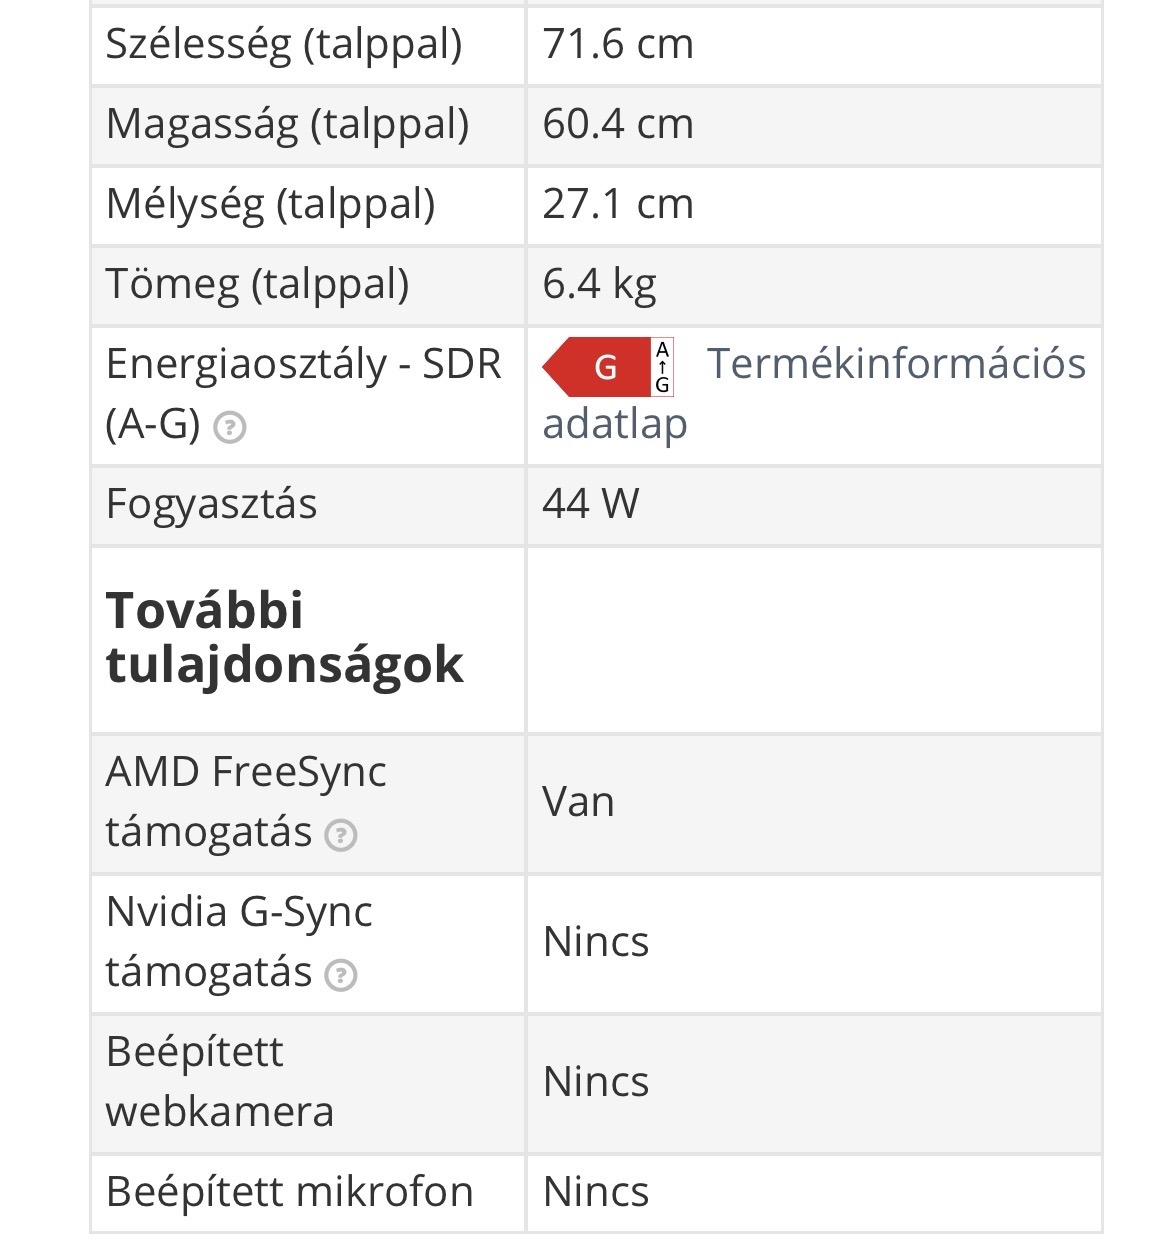This screenshot has width=1152, height=1242.
Task: Select the 60.4 cm height value
Action: click(617, 125)
